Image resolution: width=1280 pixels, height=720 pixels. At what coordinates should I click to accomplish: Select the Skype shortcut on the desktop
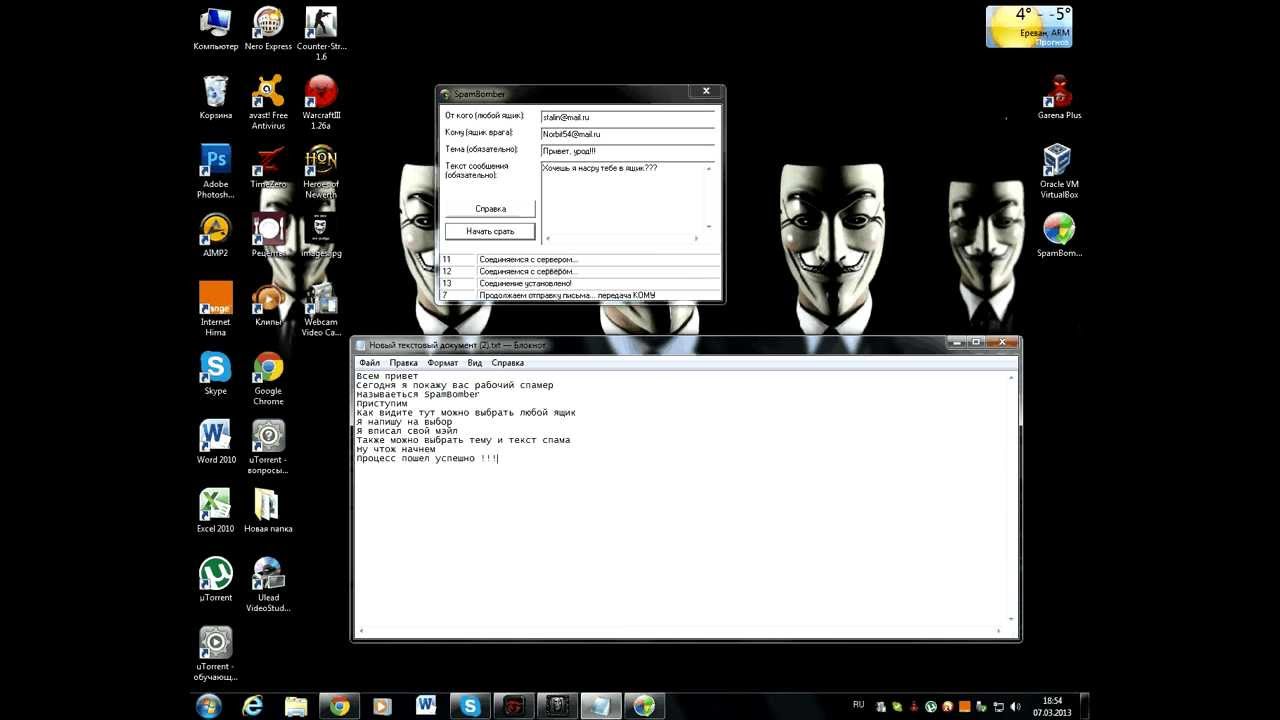[216, 374]
